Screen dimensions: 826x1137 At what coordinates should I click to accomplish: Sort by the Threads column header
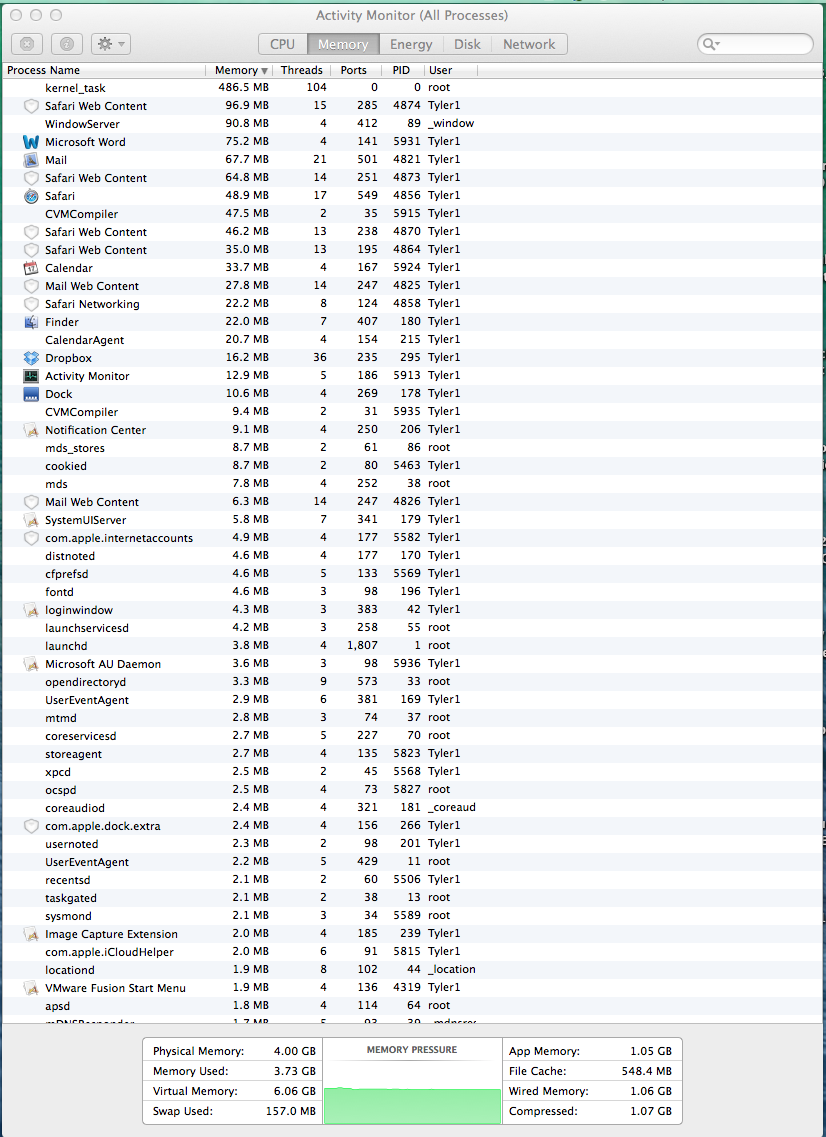(302, 70)
